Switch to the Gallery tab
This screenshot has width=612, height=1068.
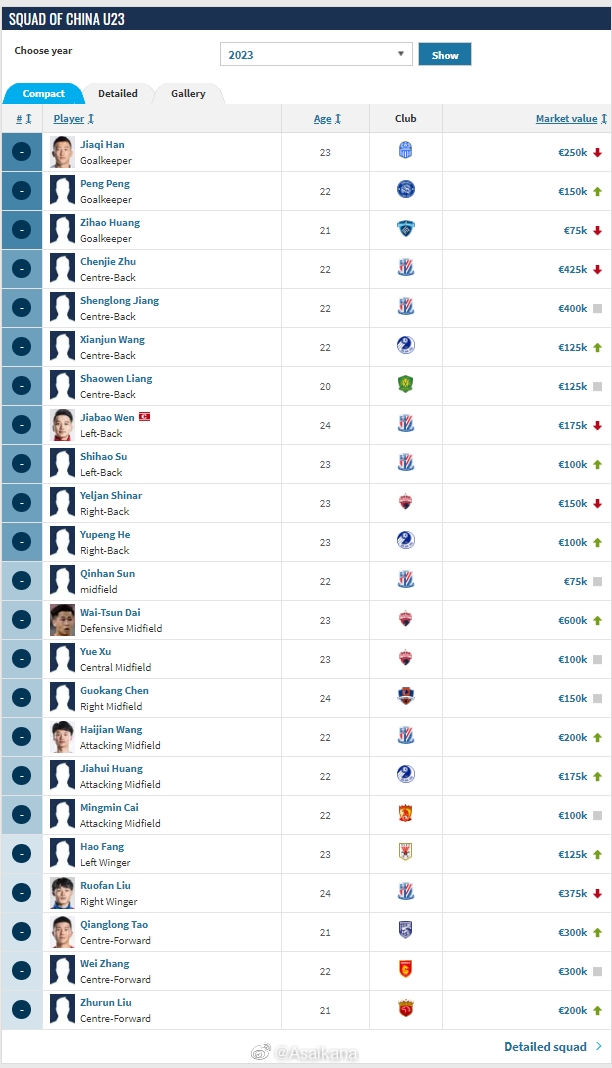coord(188,93)
